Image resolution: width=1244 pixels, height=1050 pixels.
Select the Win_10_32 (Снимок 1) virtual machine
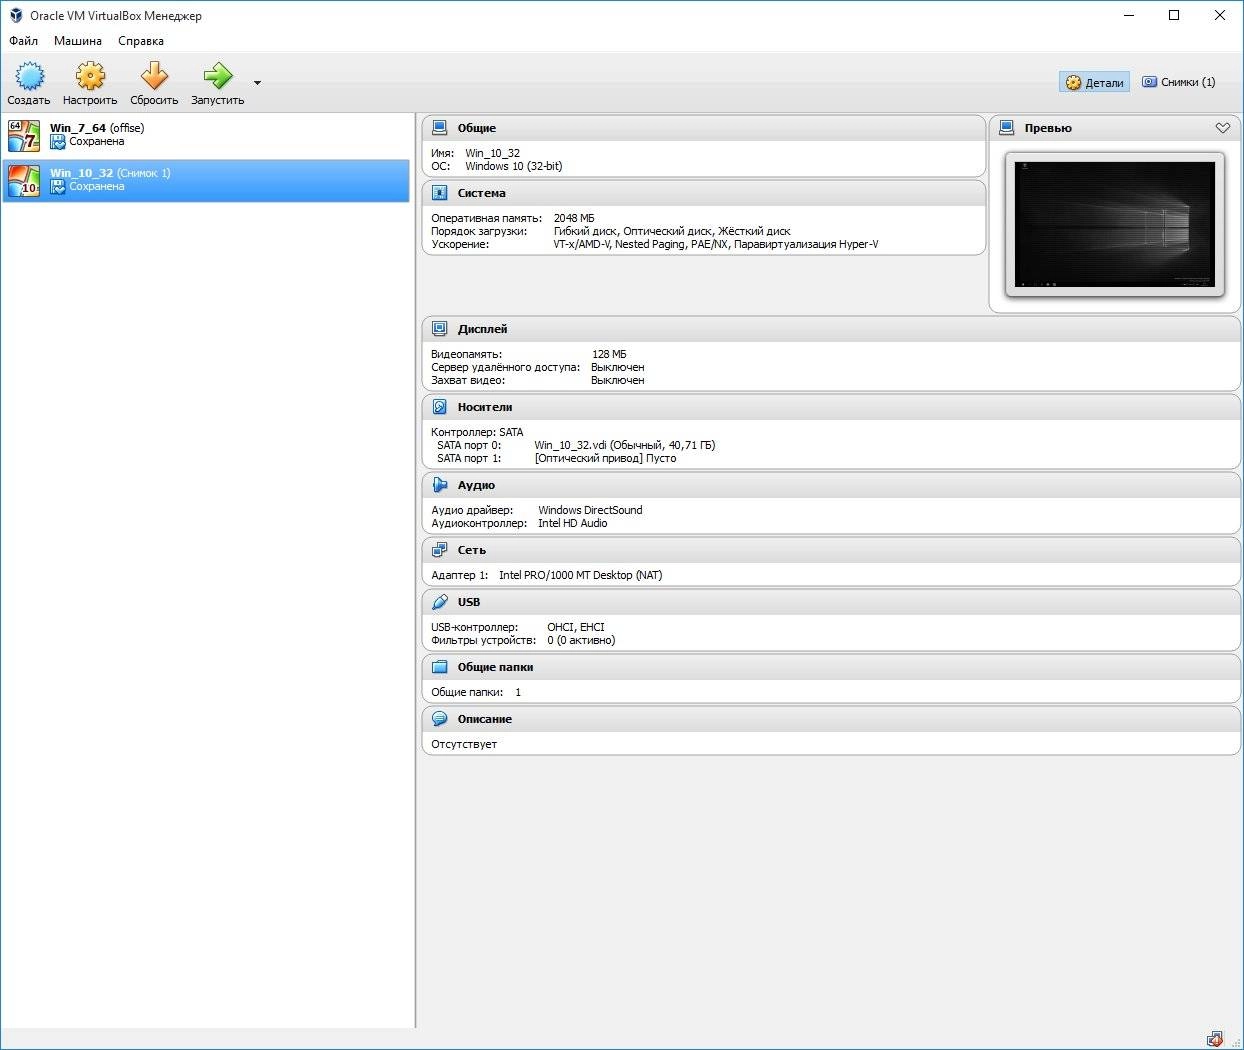tap(206, 180)
